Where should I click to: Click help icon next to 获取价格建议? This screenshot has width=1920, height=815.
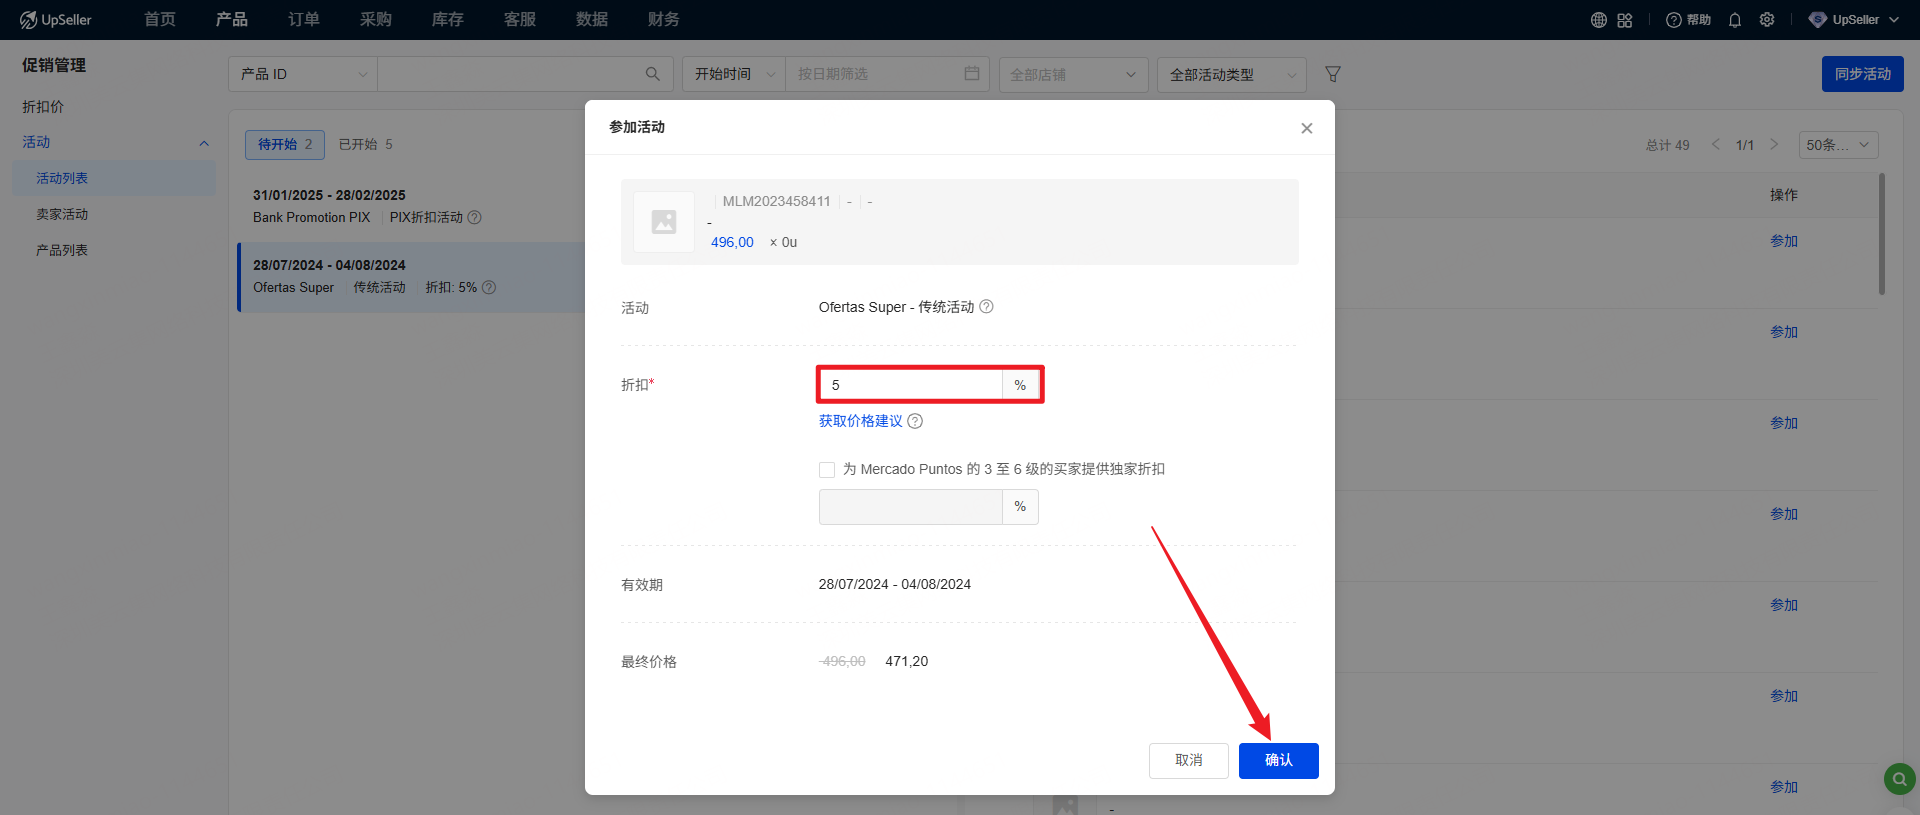(x=915, y=421)
